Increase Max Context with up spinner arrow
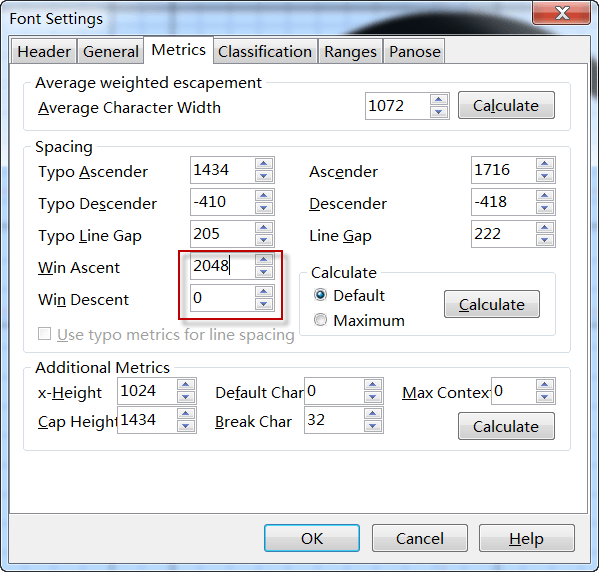Screen dimensions: 599x572 click(544, 385)
